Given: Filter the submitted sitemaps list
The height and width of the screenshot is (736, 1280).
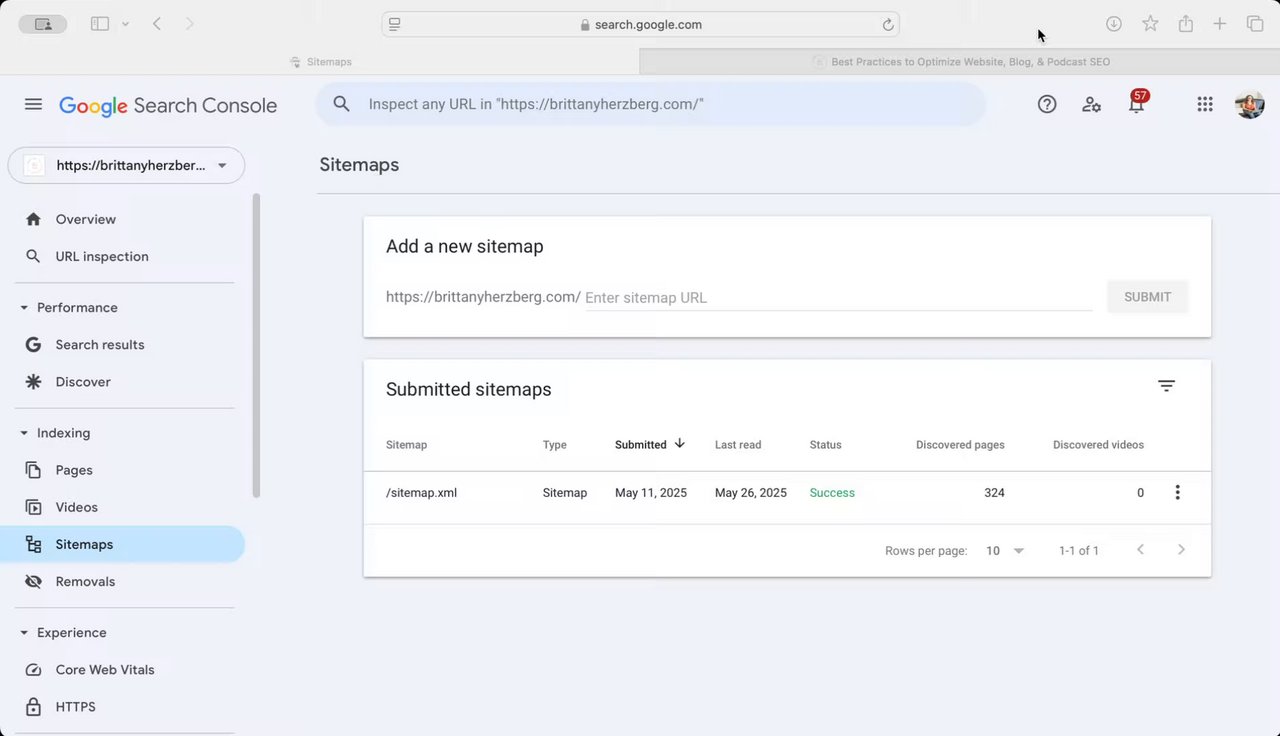Looking at the screenshot, I should (1166, 386).
